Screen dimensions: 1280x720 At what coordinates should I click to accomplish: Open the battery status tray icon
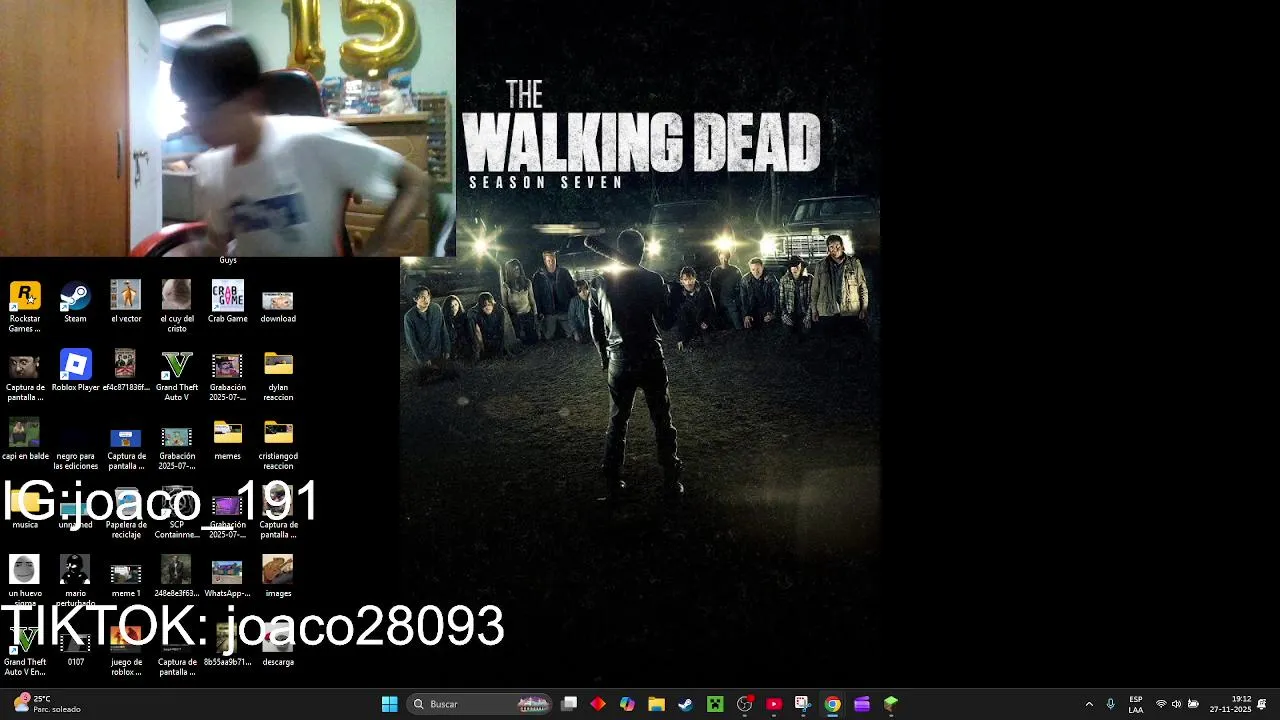coord(1193,704)
